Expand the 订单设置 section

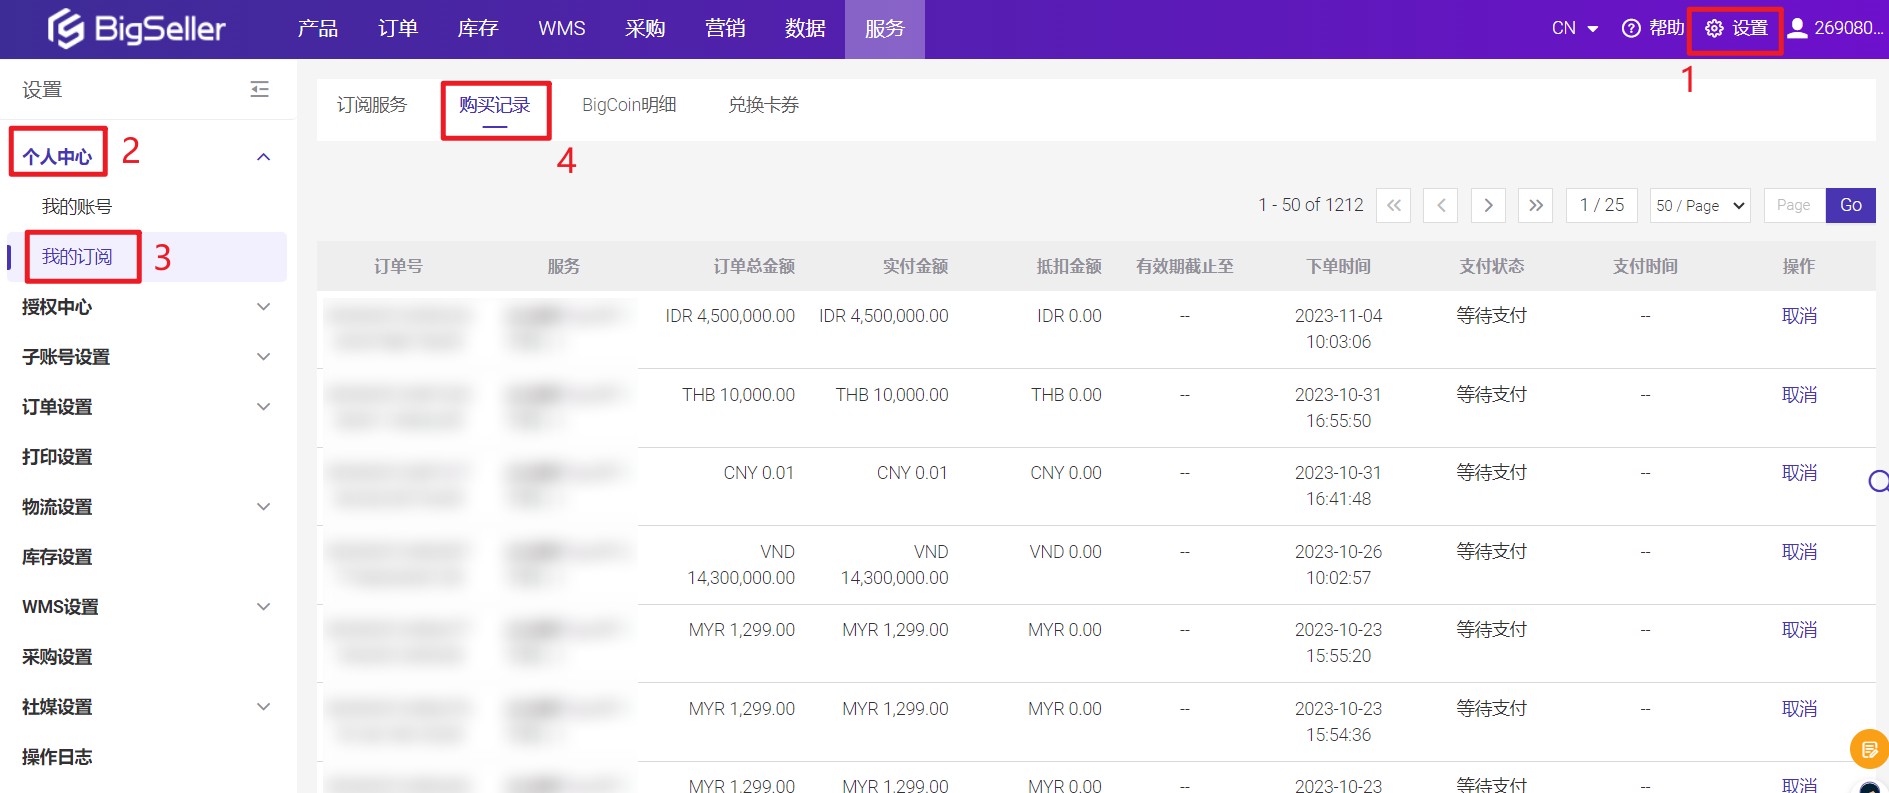tap(263, 407)
